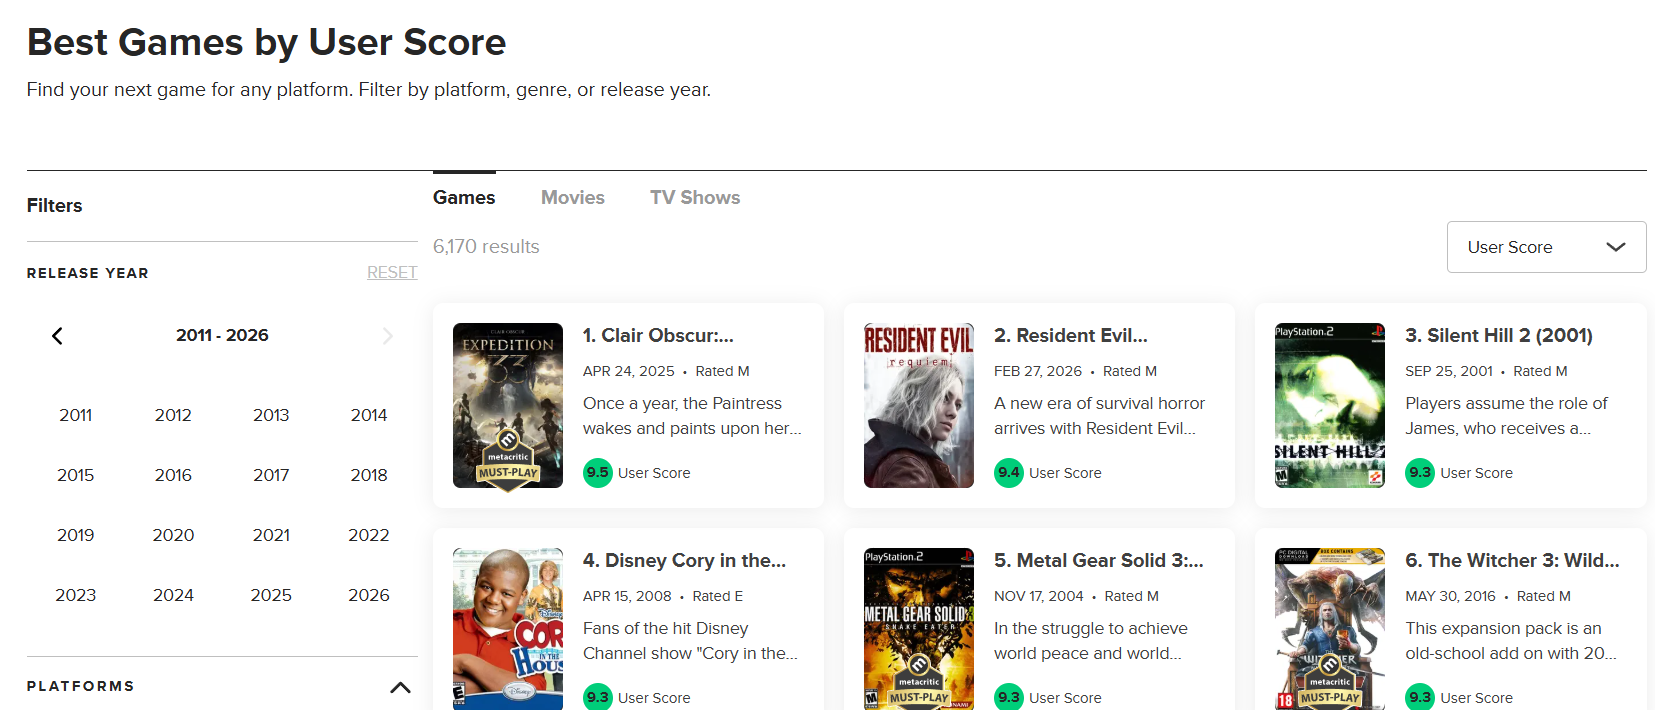Select release year 2015
The height and width of the screenshot is (710, 1655).
tap(76, 475)
